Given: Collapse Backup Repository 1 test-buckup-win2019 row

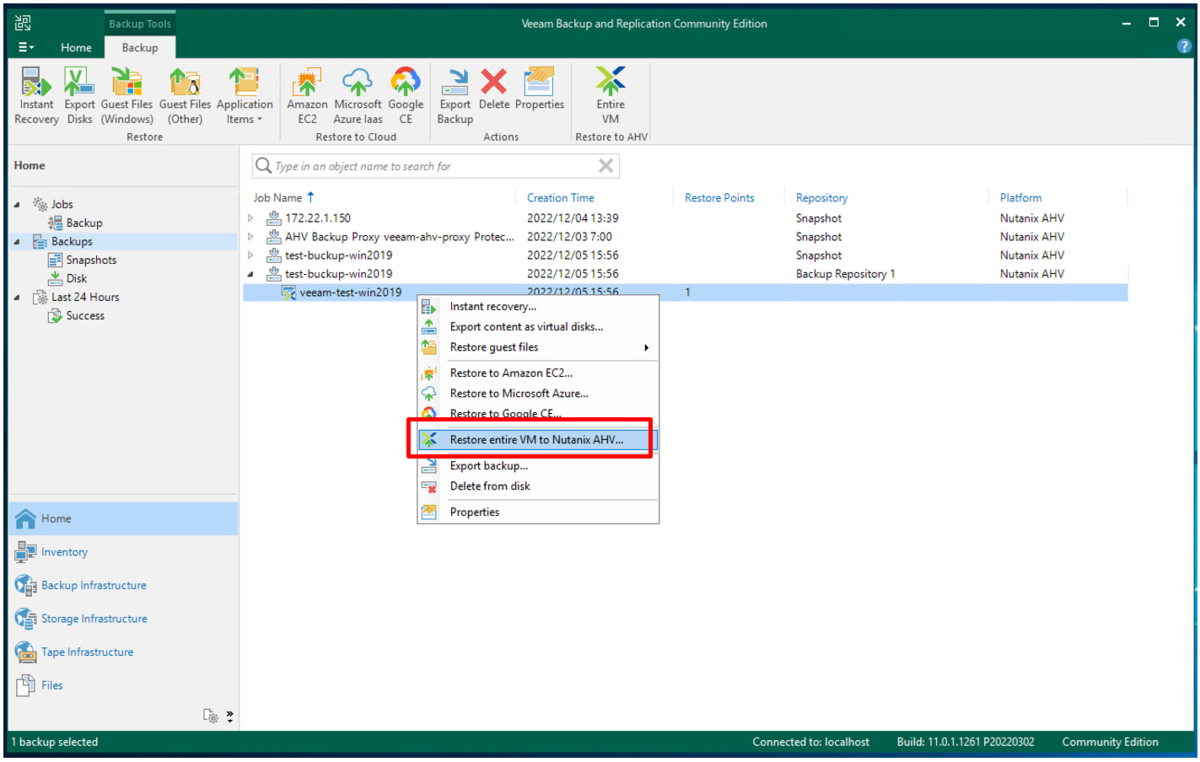Looking at the screenshot, I should (251, 274).
